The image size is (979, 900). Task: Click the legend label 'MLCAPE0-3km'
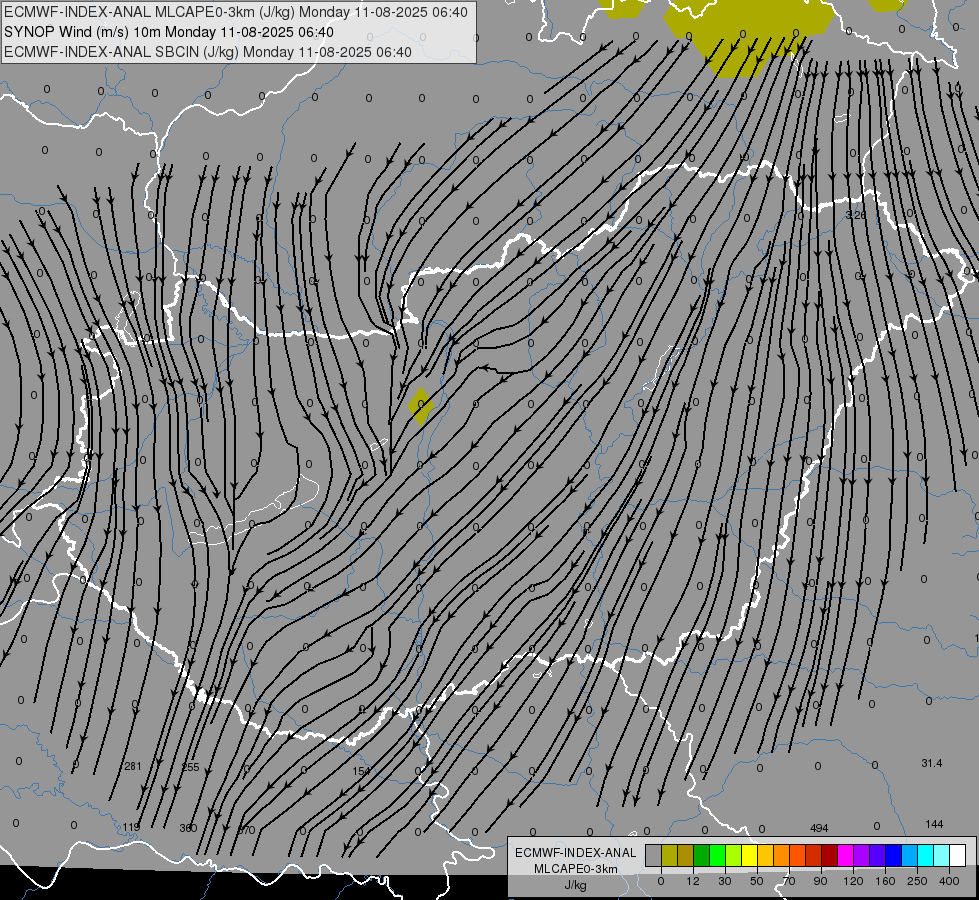(x=576, y=869)
